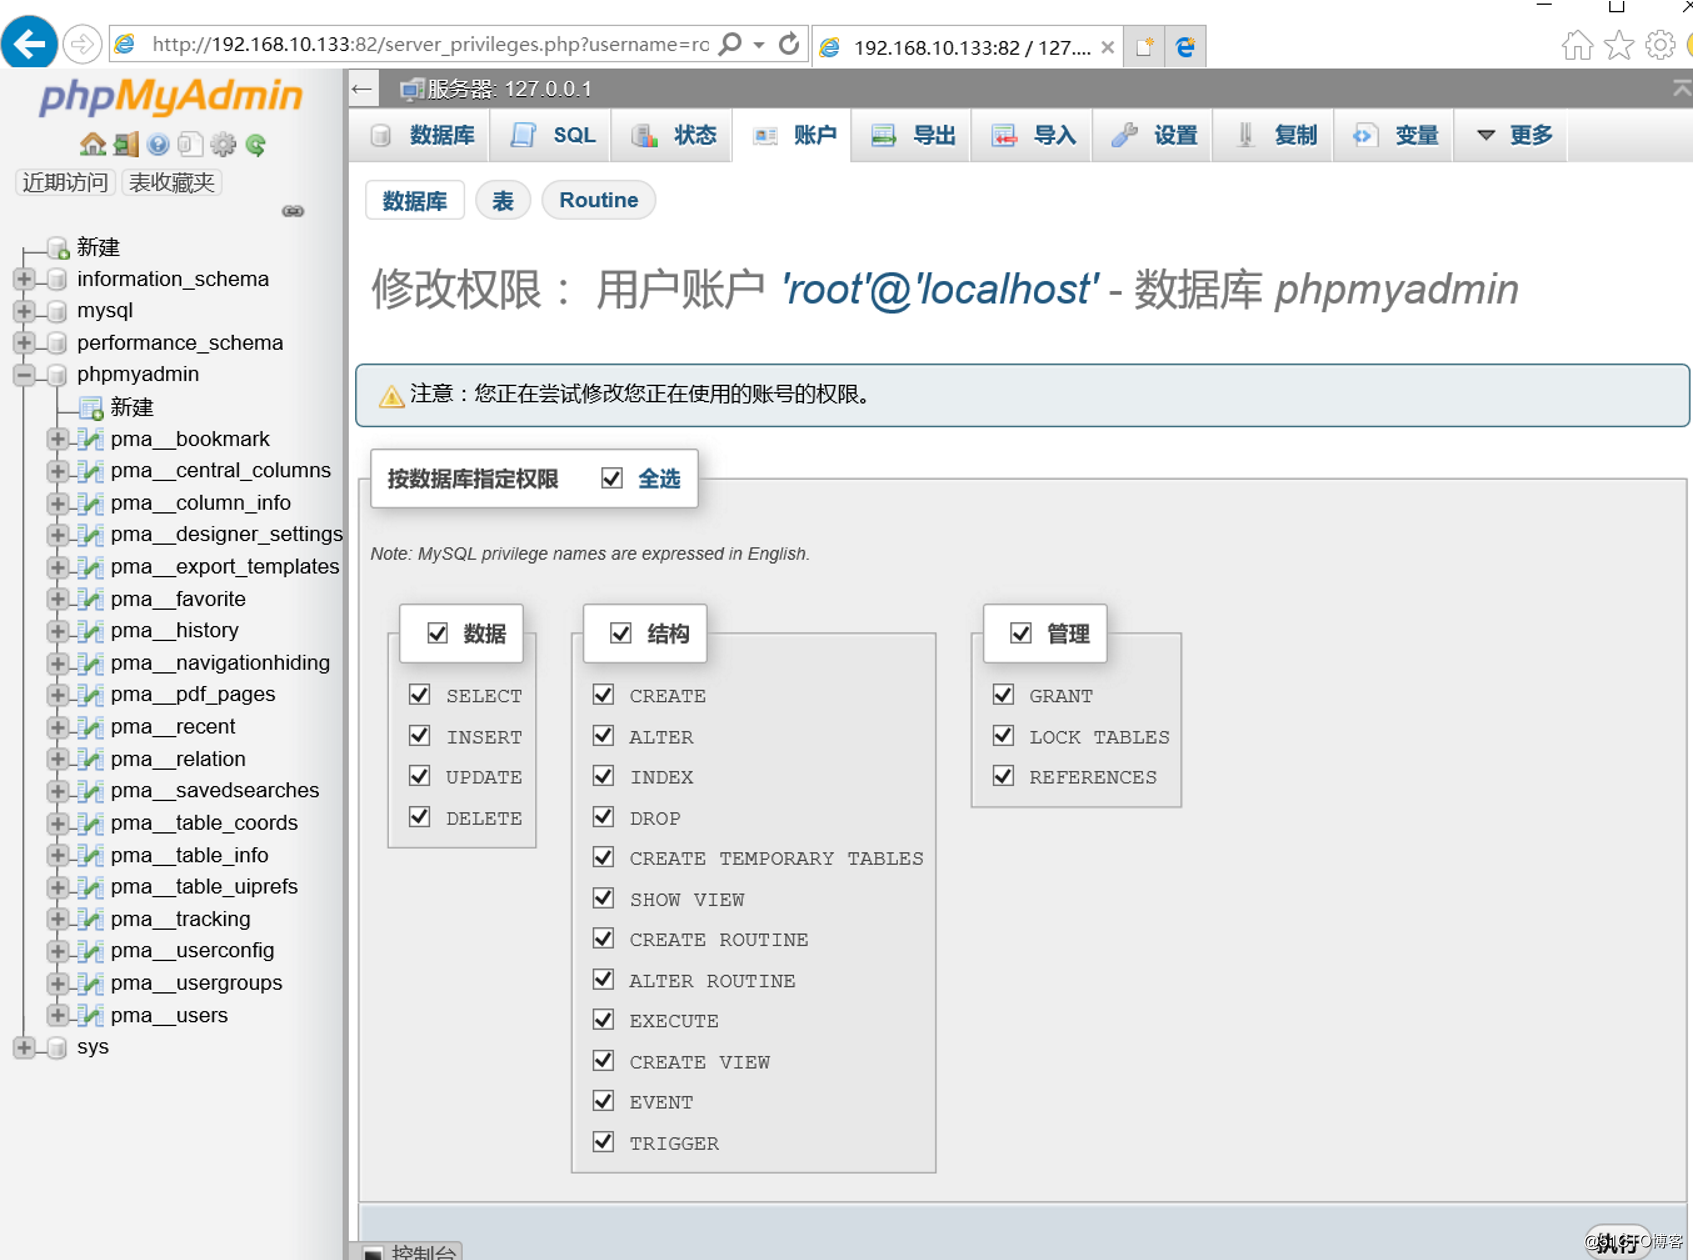This screenshot has height=1260, width=1693.
Task: Expand the pma__favorite table node
Action: coord(57,599)
